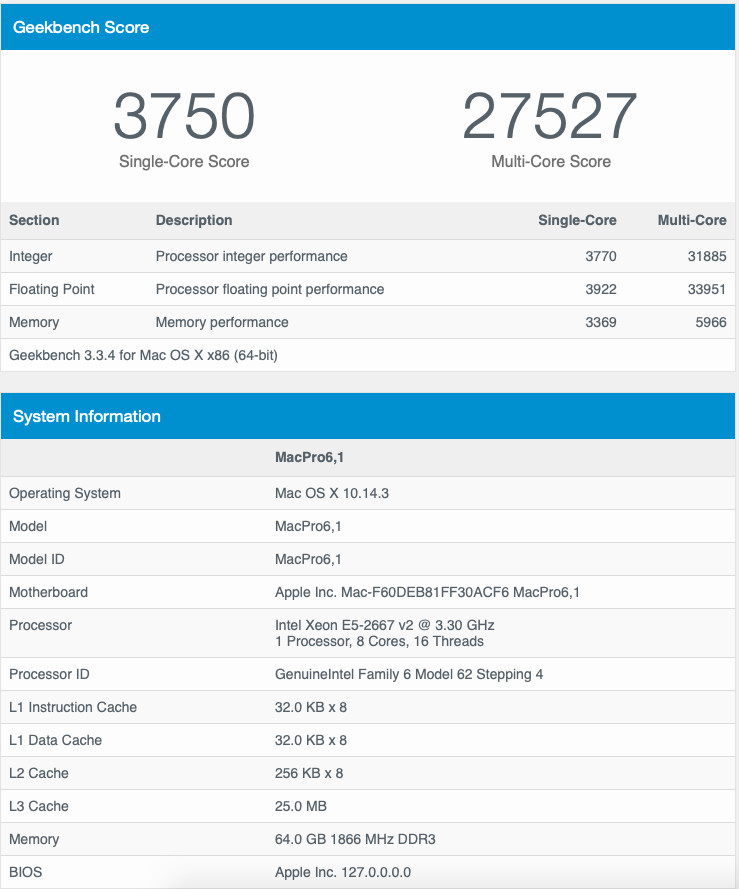Select 'Processor floating point performance' description
This screenshot has height=889, width=739.
coord(270,289)
